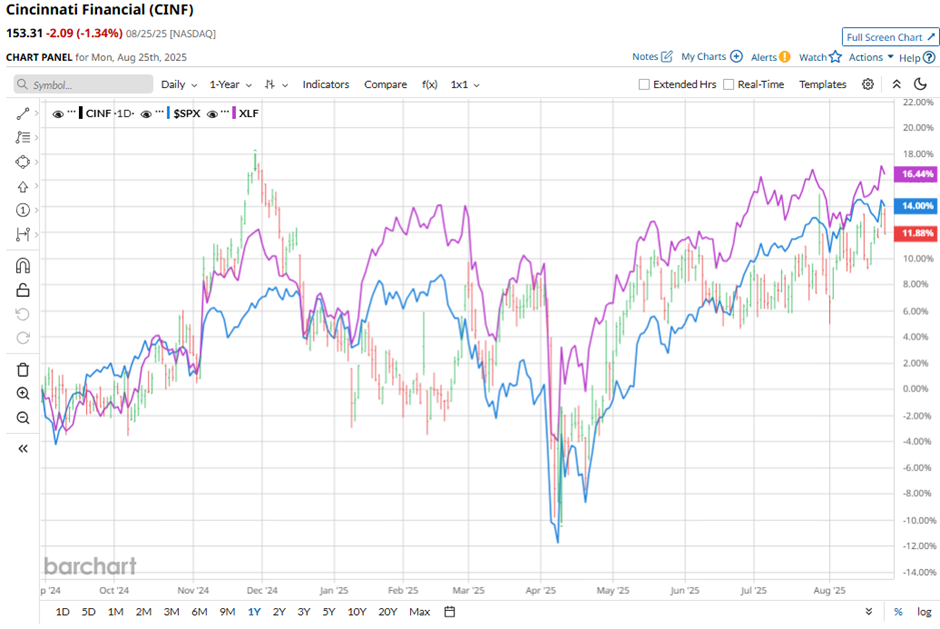Screen dimensions: 940x629
Task: Click the blue $SPX color swatch
Action: tap(168, 113)
